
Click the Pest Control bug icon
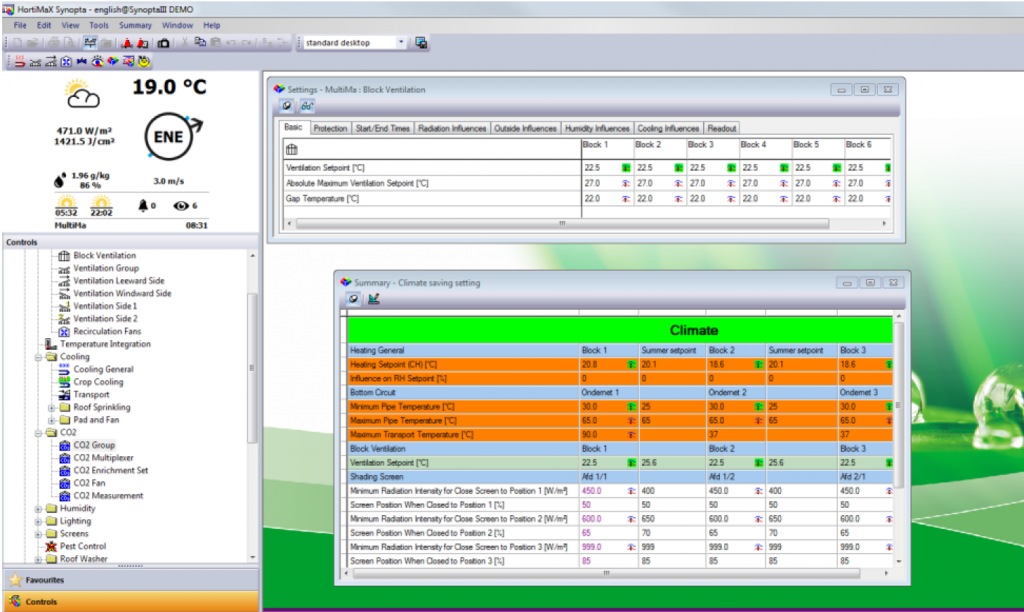51,546
